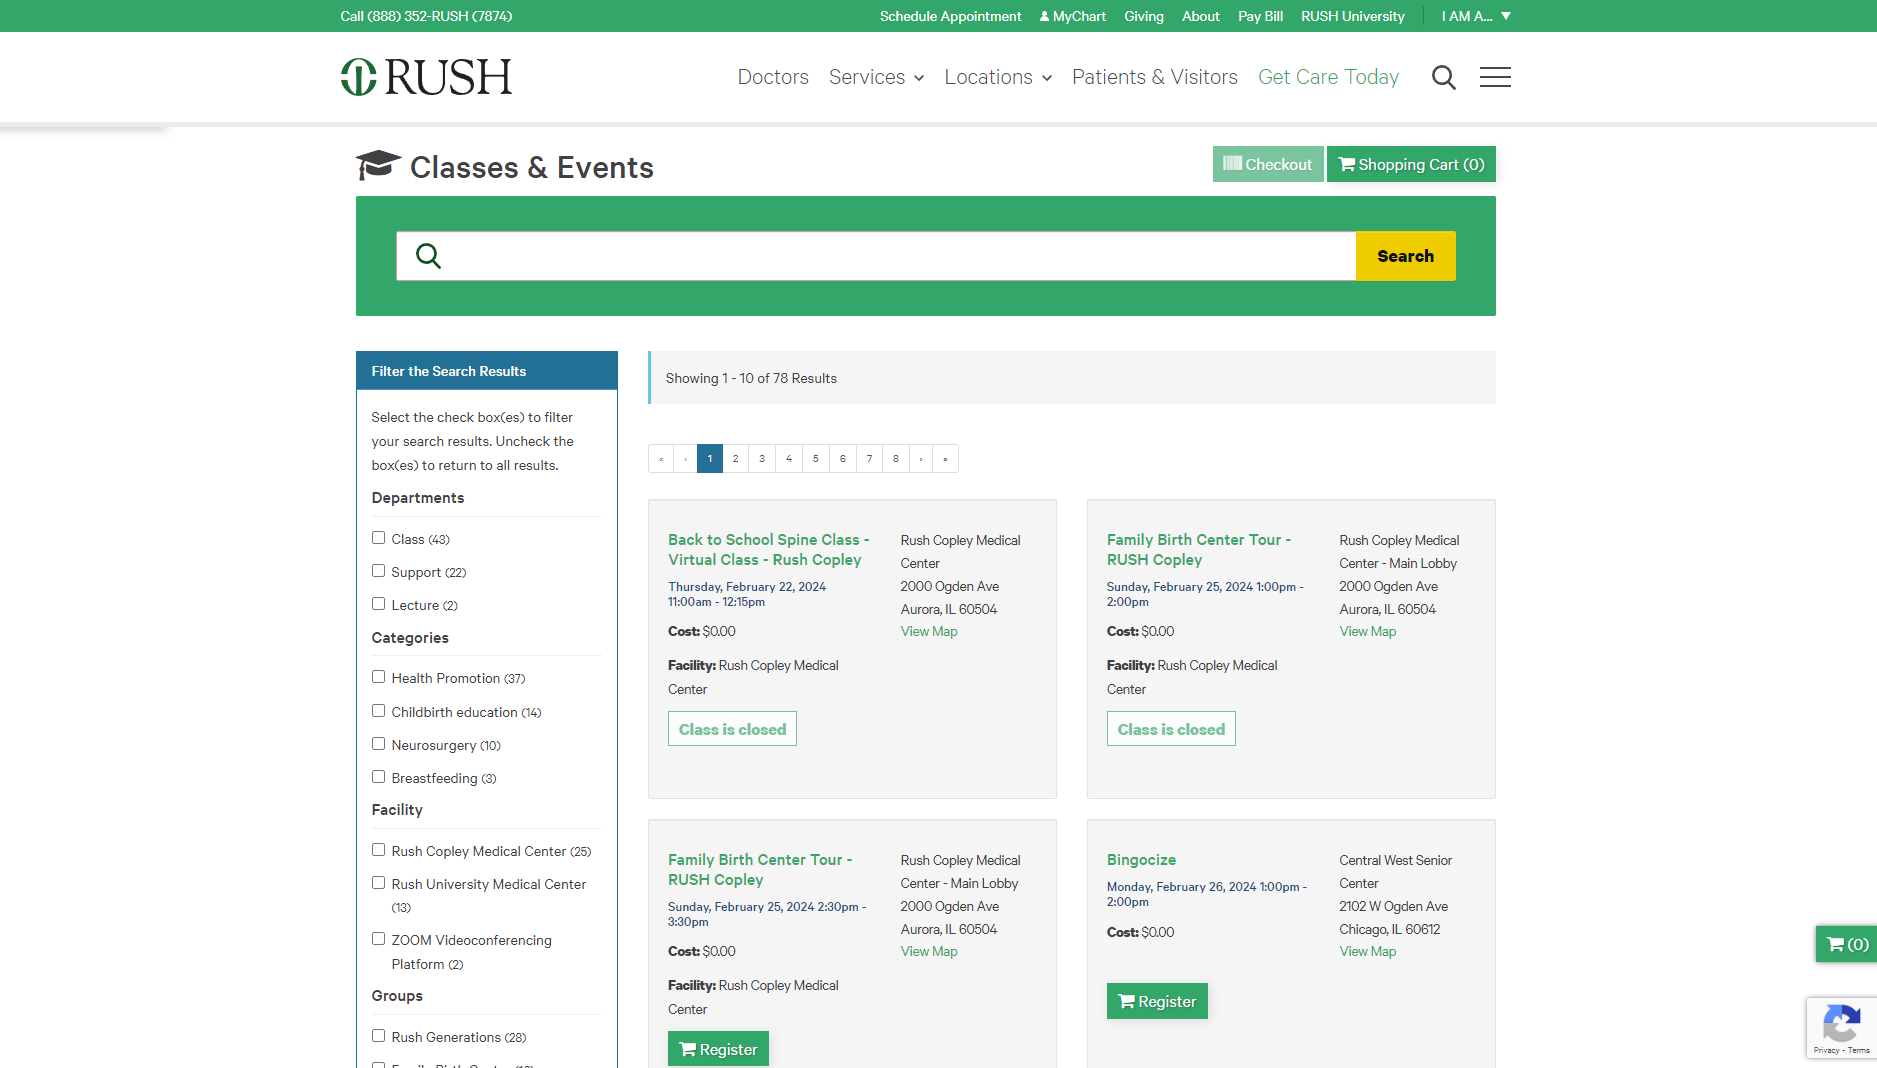Image resolution: width=1877 pixels, height=1068 pixels.
Task: Open MyChart link in top bar
Action: point(1072,16)
